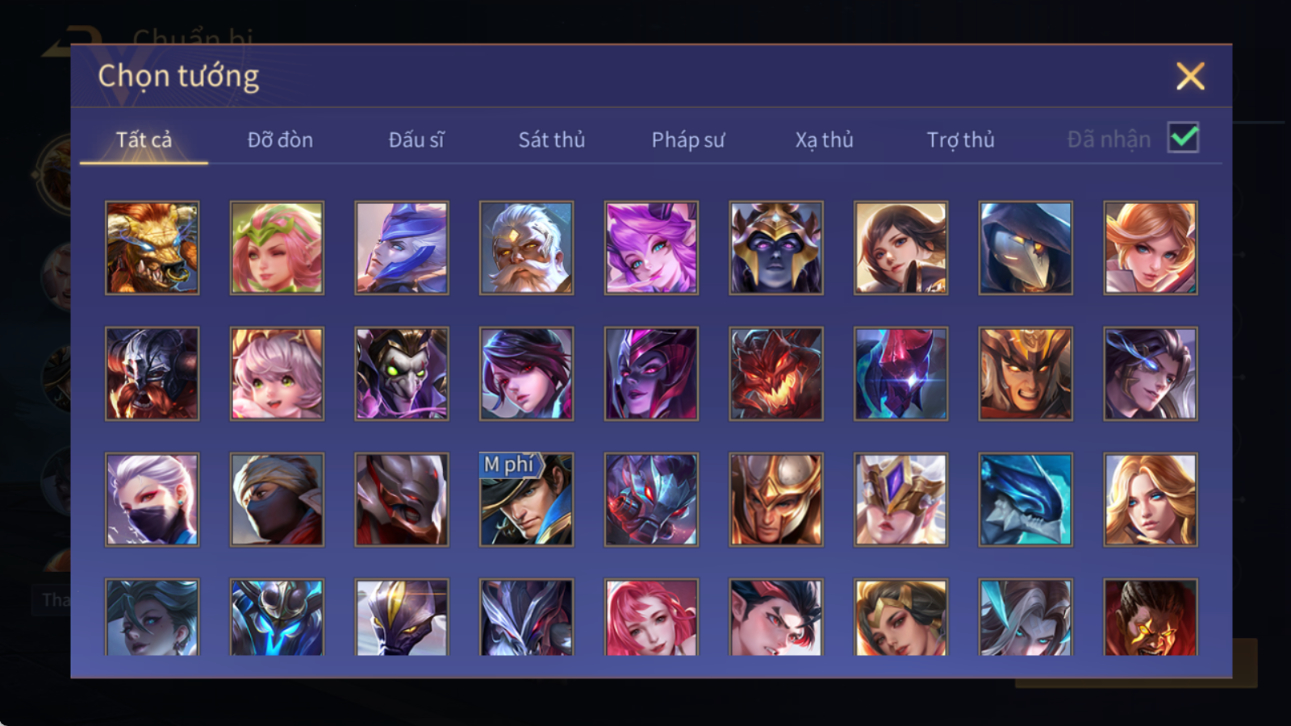Pick the white-haired masked ninja woman

click(152, 500)
